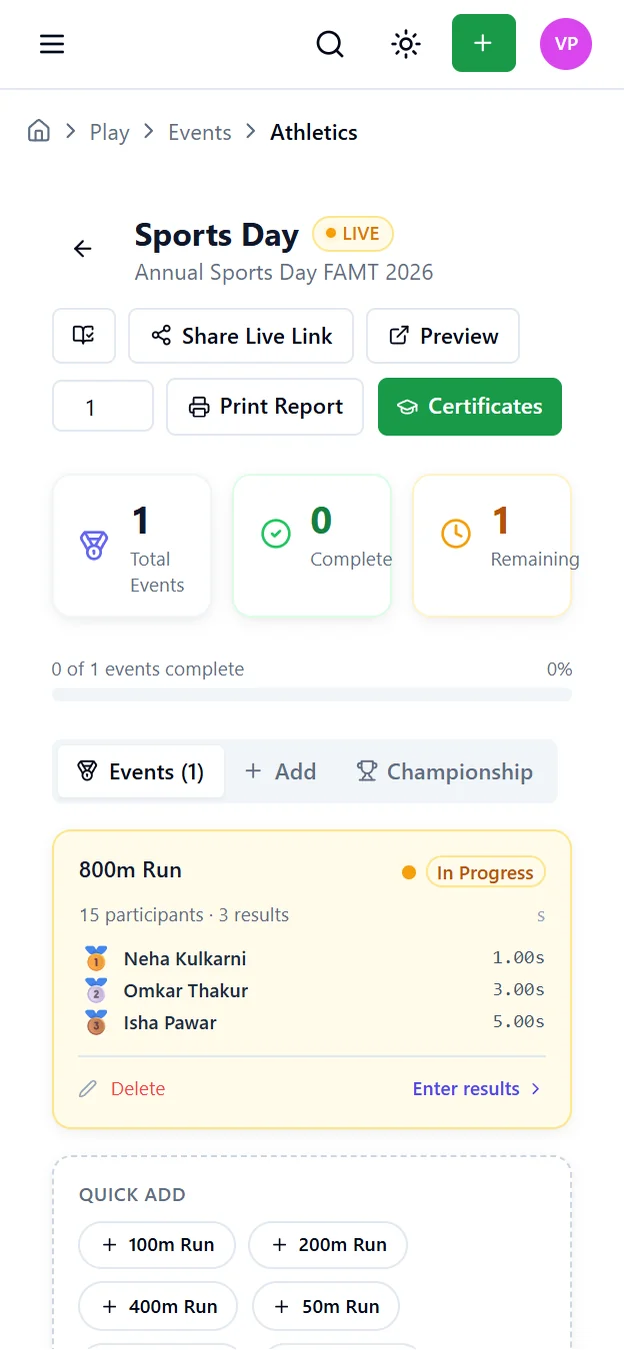624x1350 pixels.
Task: Click Print Report button
Action: 265,407
